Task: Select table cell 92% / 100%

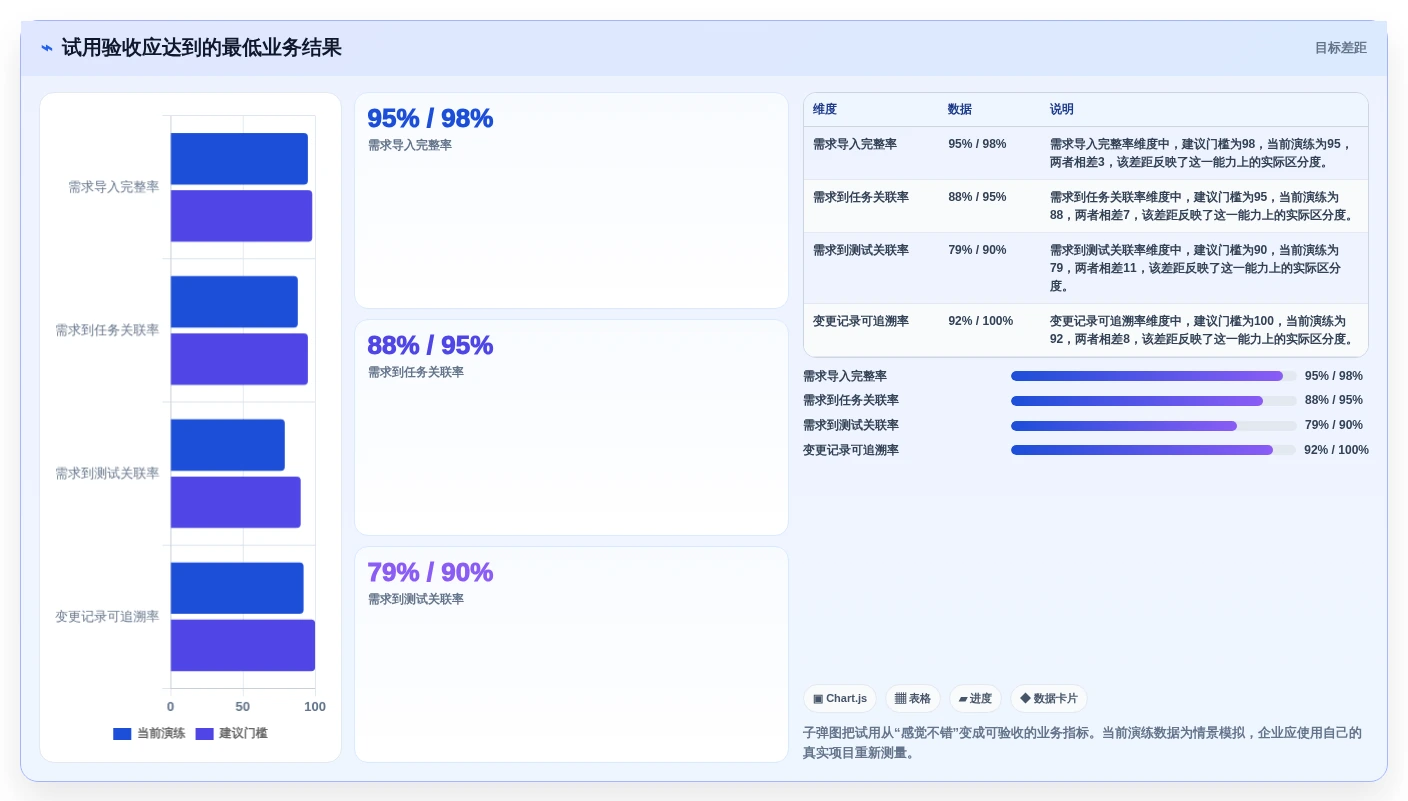Action: 980,321
